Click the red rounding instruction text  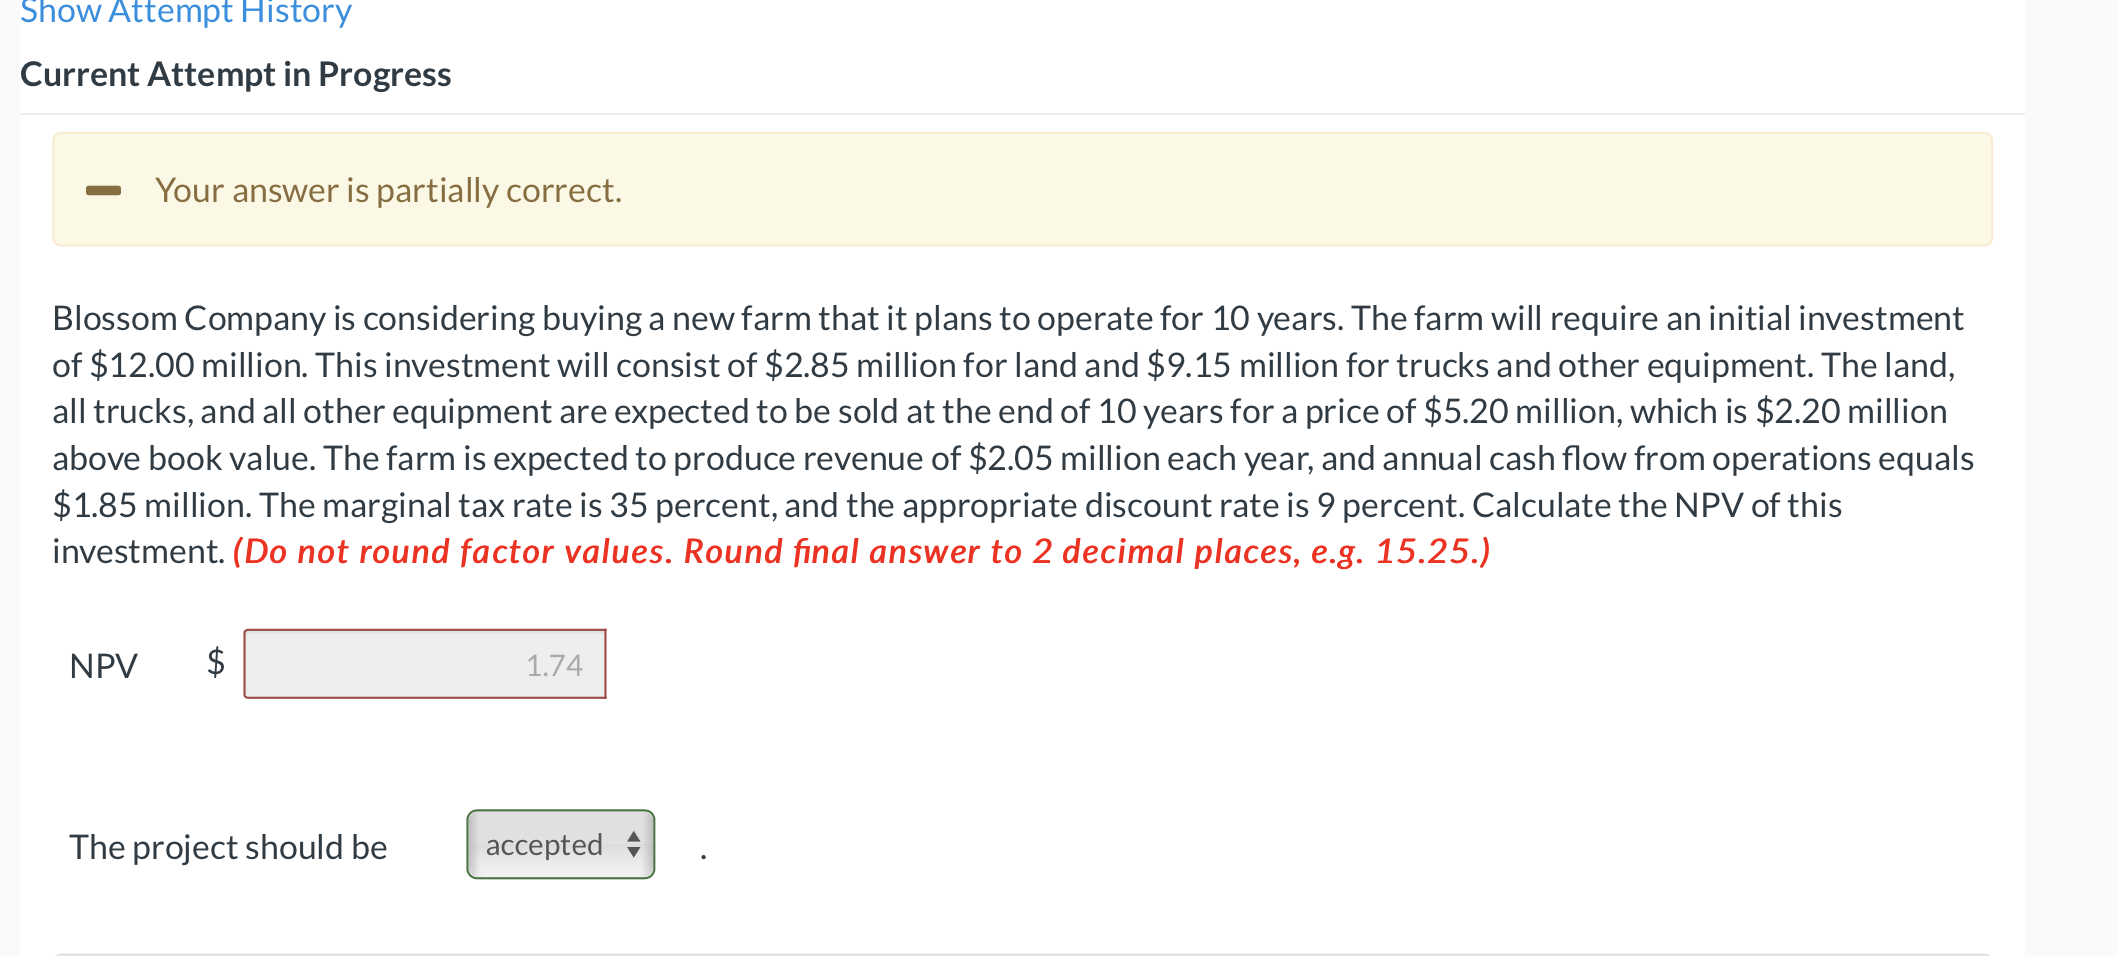(860, 551)
